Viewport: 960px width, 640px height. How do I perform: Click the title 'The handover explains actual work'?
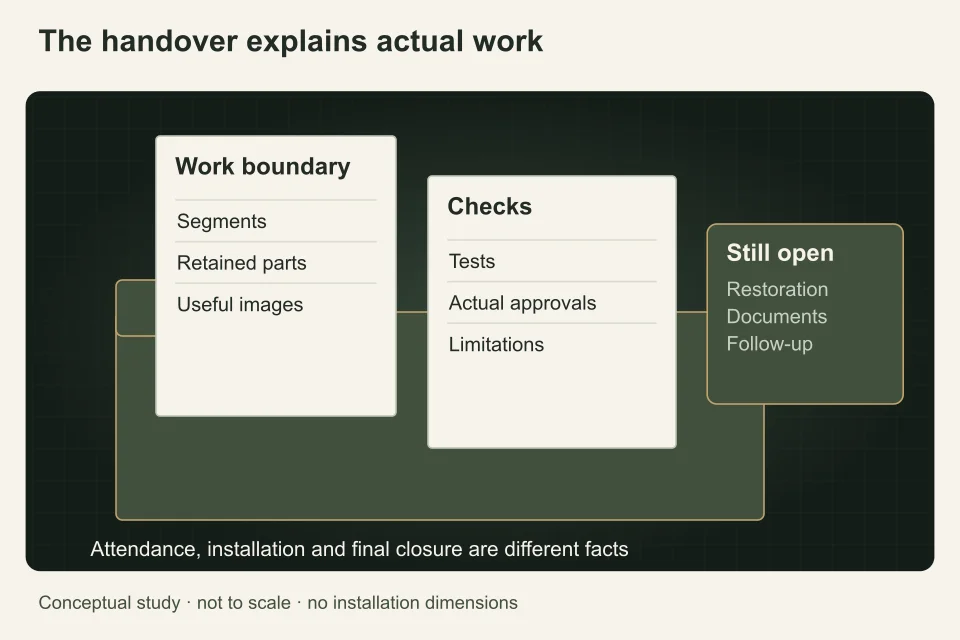click(x=291, y=42)
